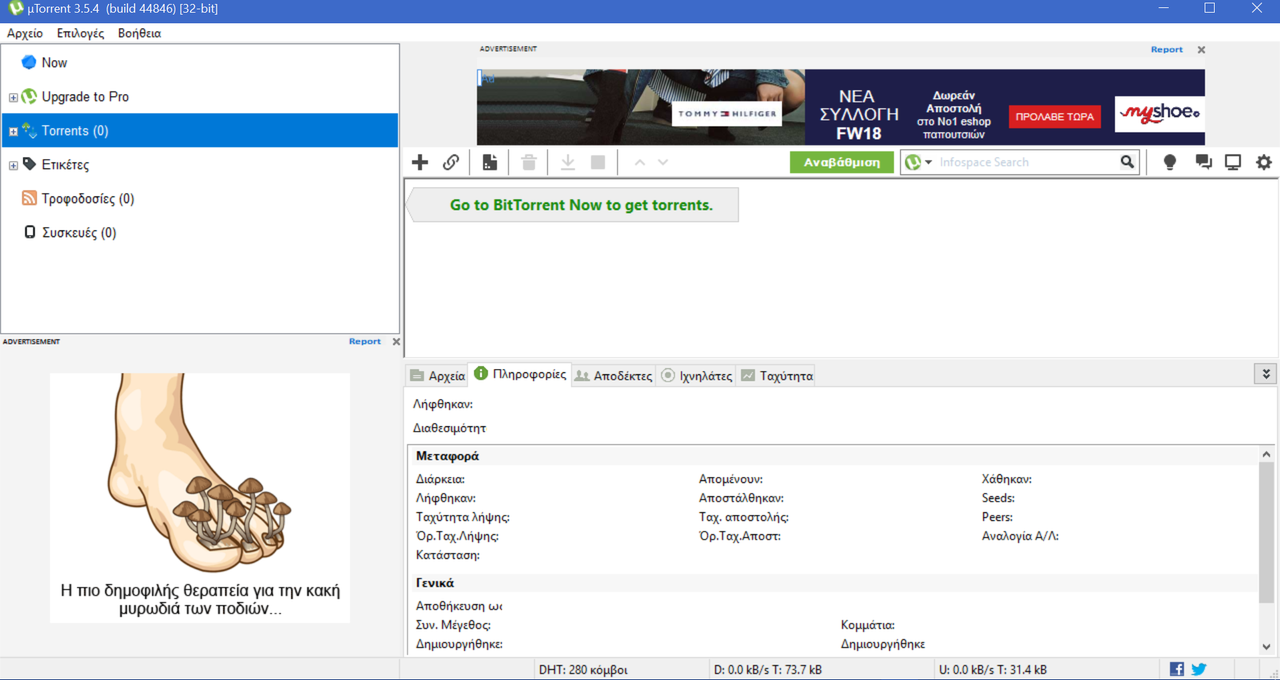This screenshot has height=680, width=1280.
Task: Stop torrent square icon
Action: coord(598,162)
